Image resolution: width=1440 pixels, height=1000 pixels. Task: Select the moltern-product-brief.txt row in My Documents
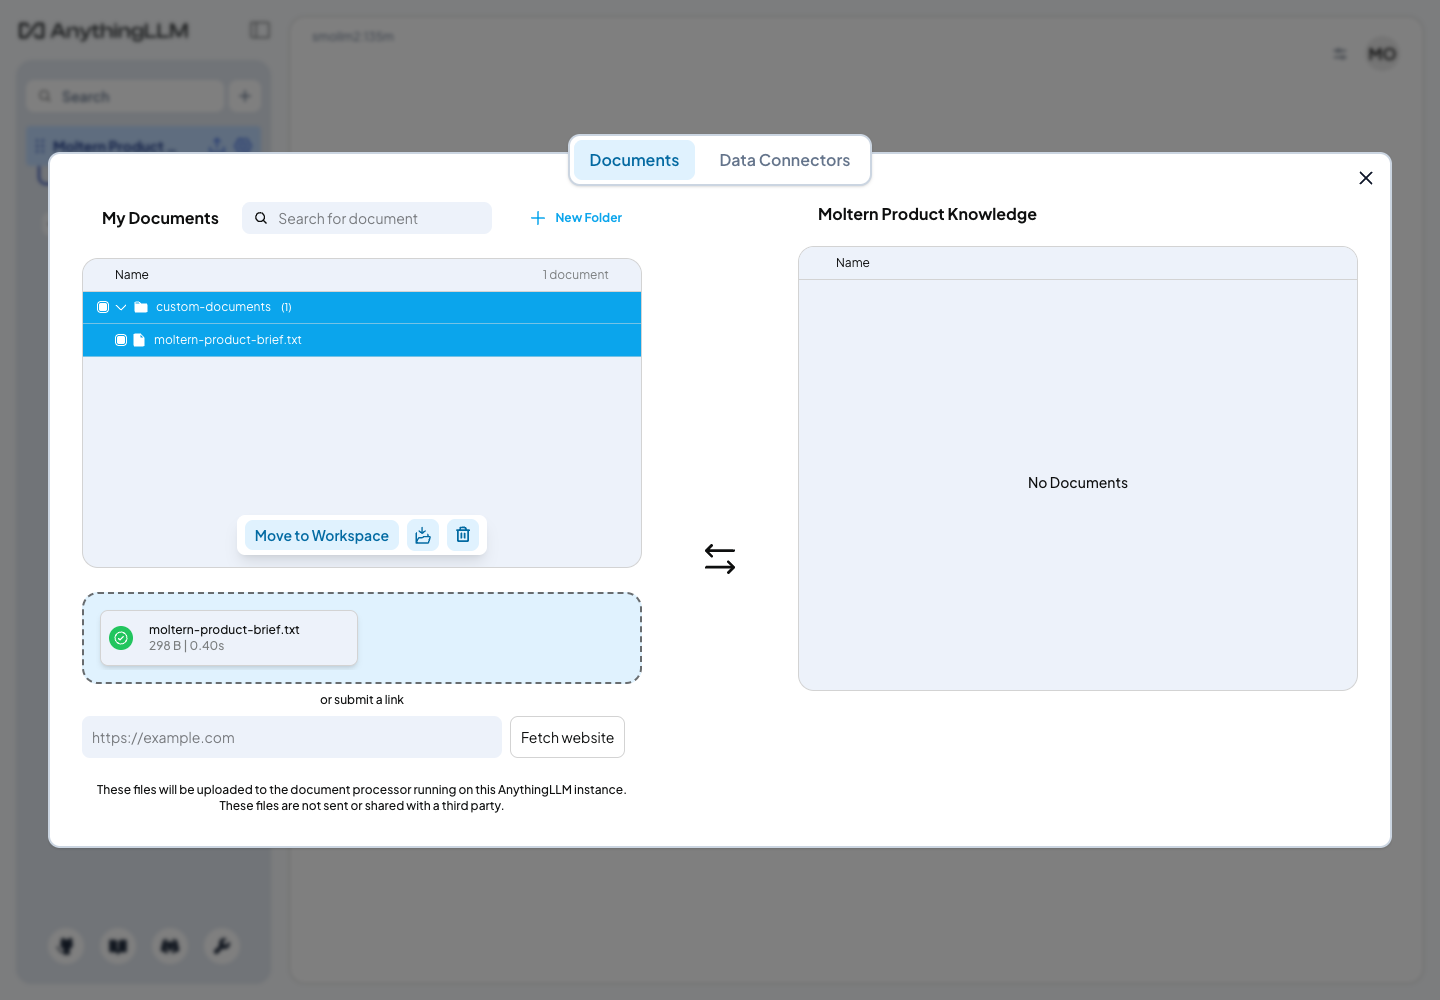point(362,340)
